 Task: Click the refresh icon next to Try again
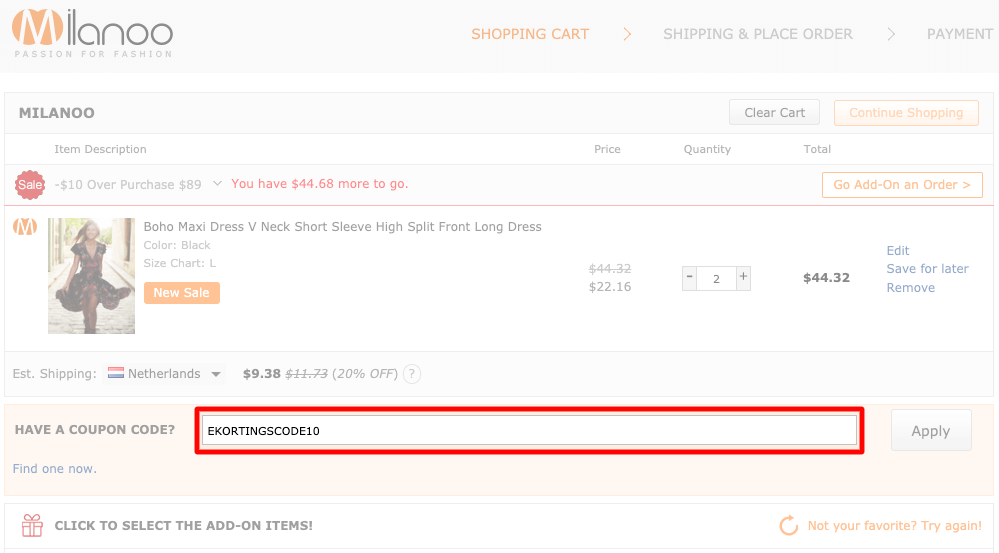pyautogui.click(x=789, y=526)
